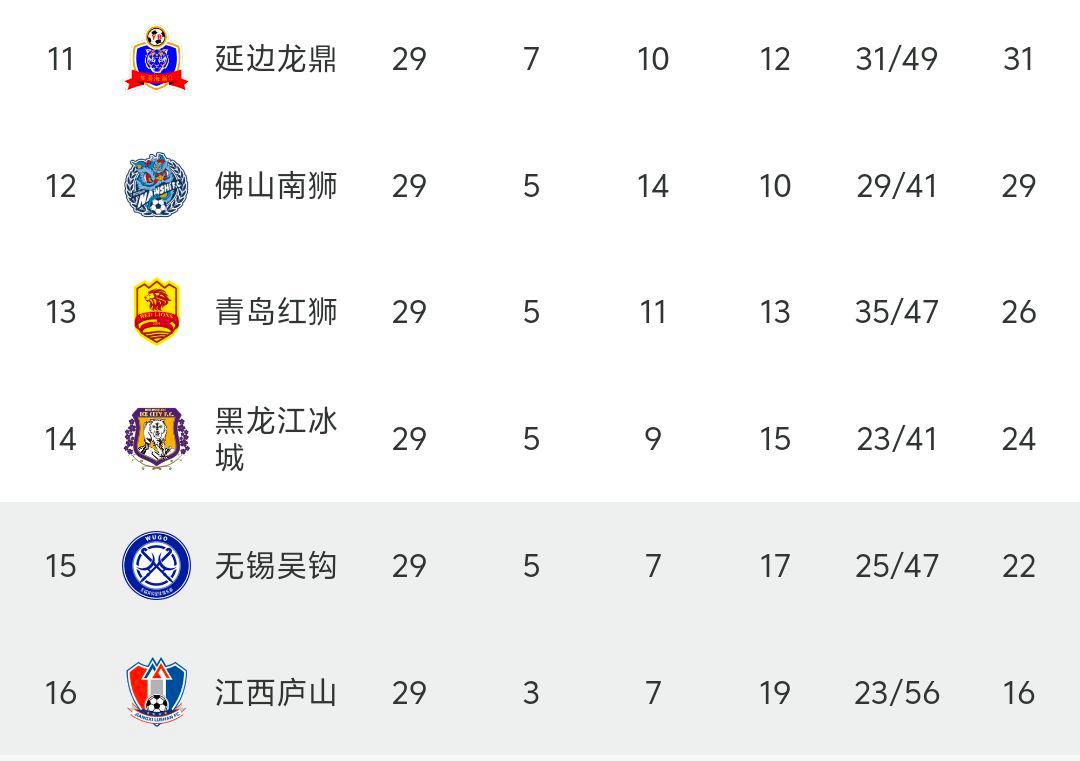The height and width of the screenshot is (761, 1080).
Task: Tap the Yanbian Longding (延边龙鼎) team logo
Action: [156, 59]
